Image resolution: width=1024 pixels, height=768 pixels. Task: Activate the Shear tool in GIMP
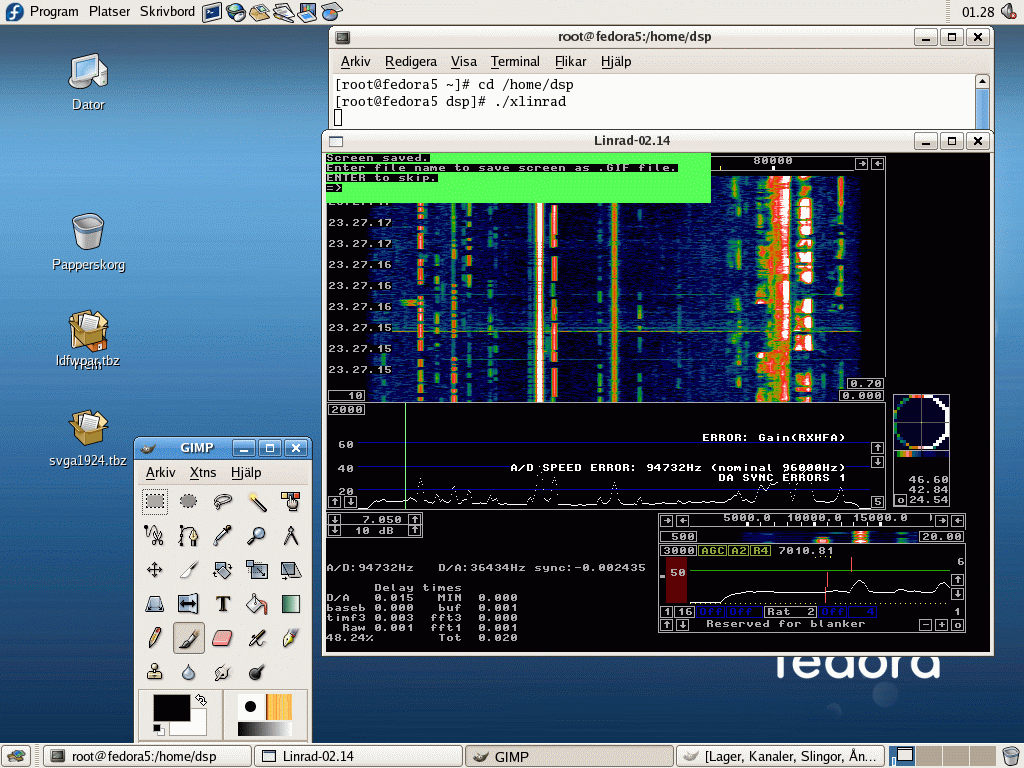pyautogui.click(x=291, y=569)
